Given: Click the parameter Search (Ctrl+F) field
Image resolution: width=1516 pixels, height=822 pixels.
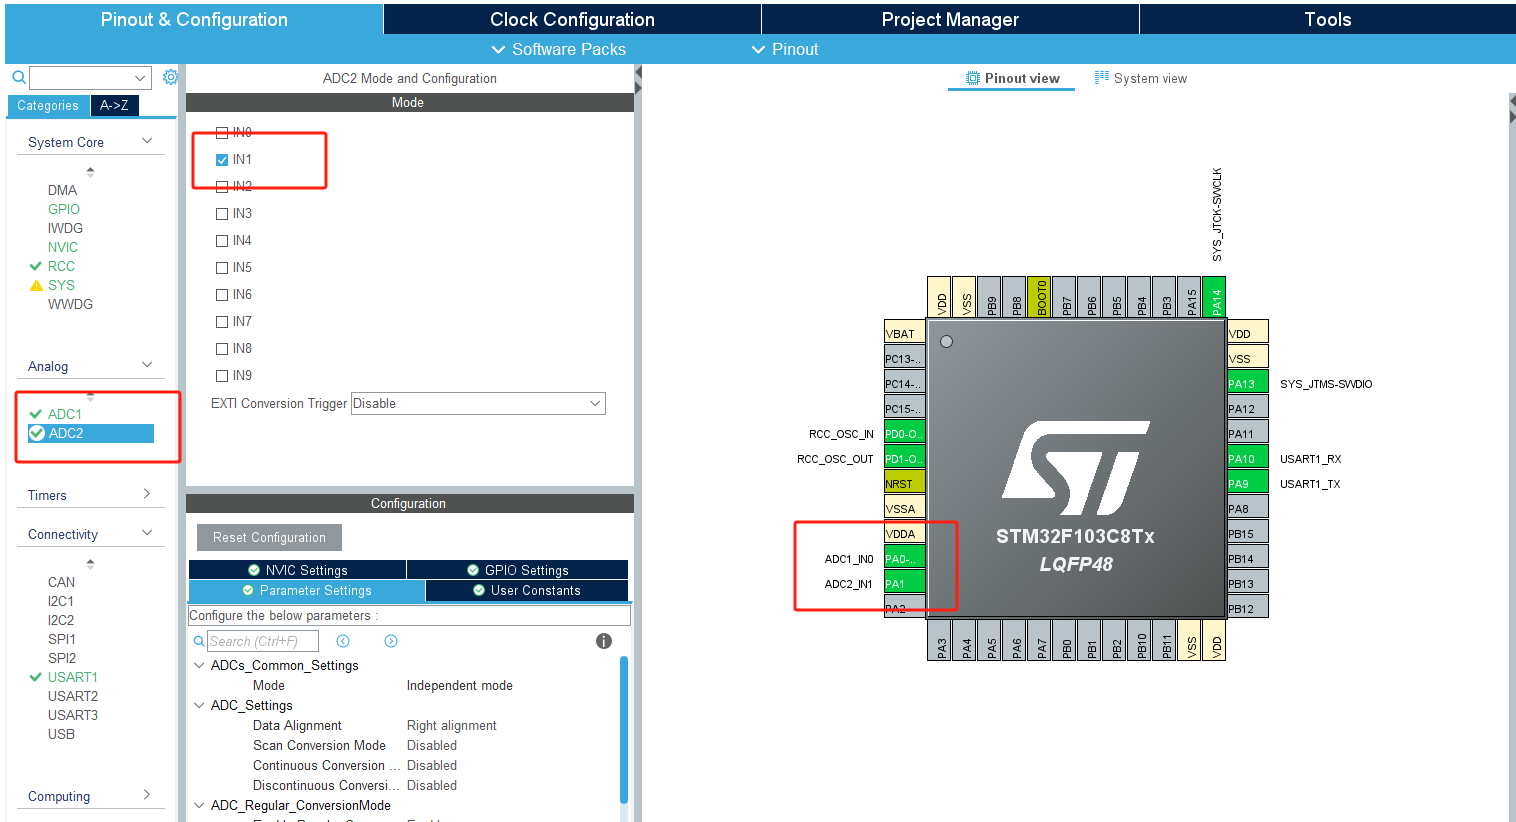Looking at the screenshot, I should click(262, 641).
